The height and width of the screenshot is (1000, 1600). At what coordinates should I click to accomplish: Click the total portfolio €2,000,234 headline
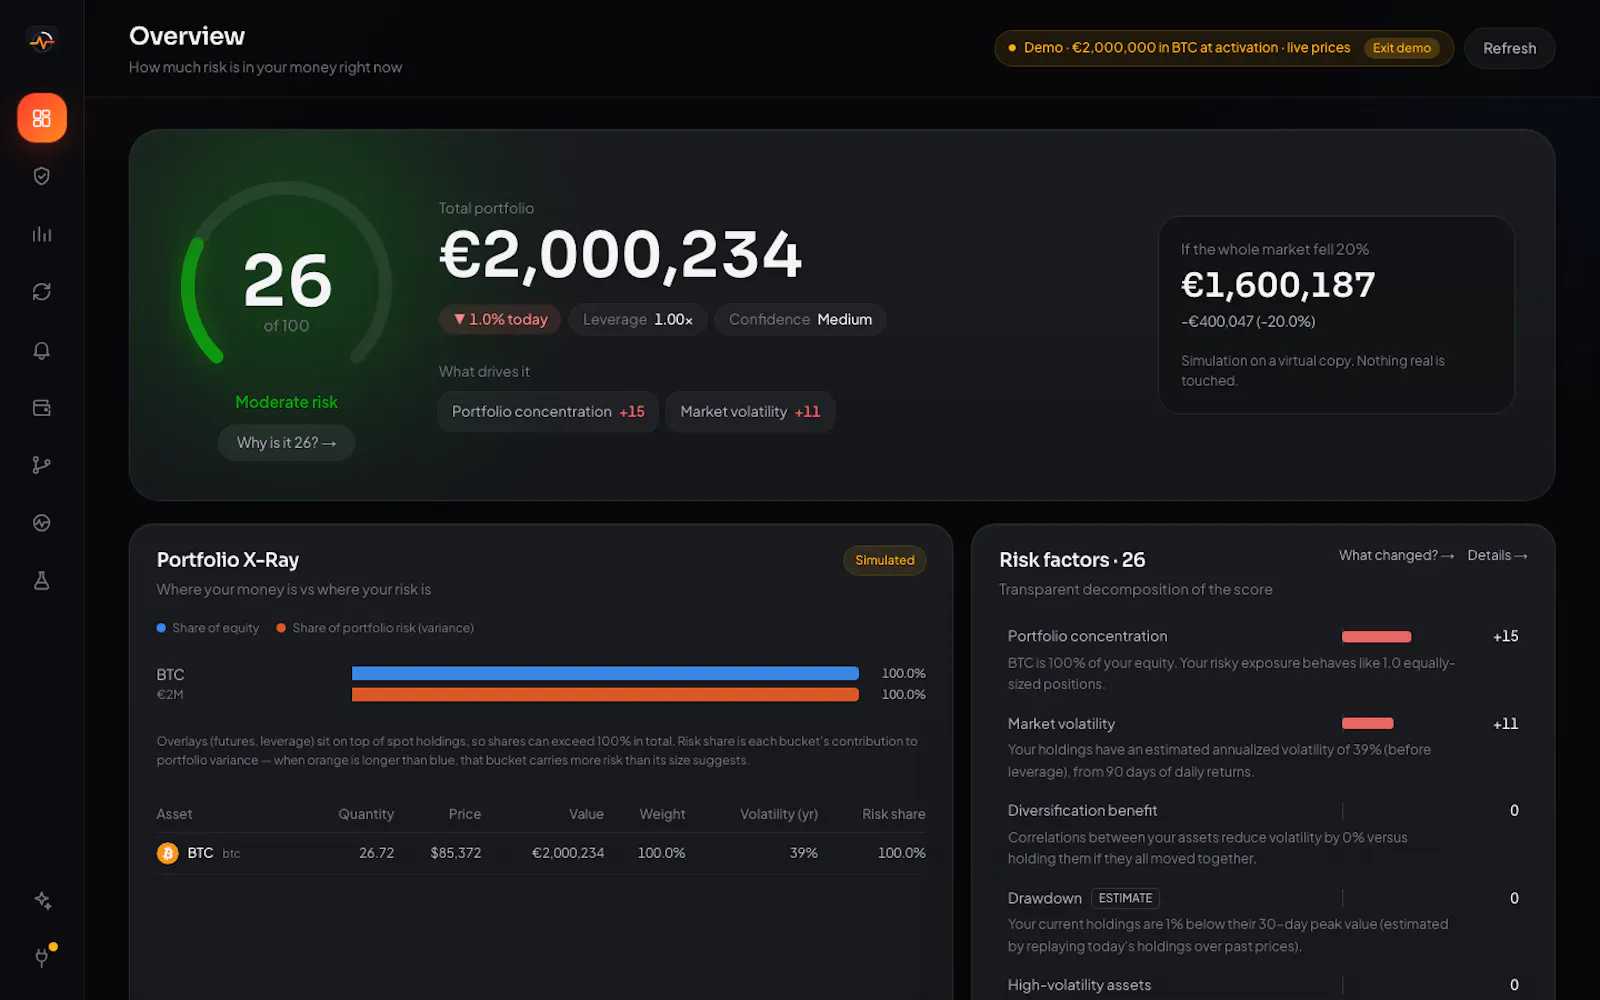pyautogui.click(x=621, y=254)
